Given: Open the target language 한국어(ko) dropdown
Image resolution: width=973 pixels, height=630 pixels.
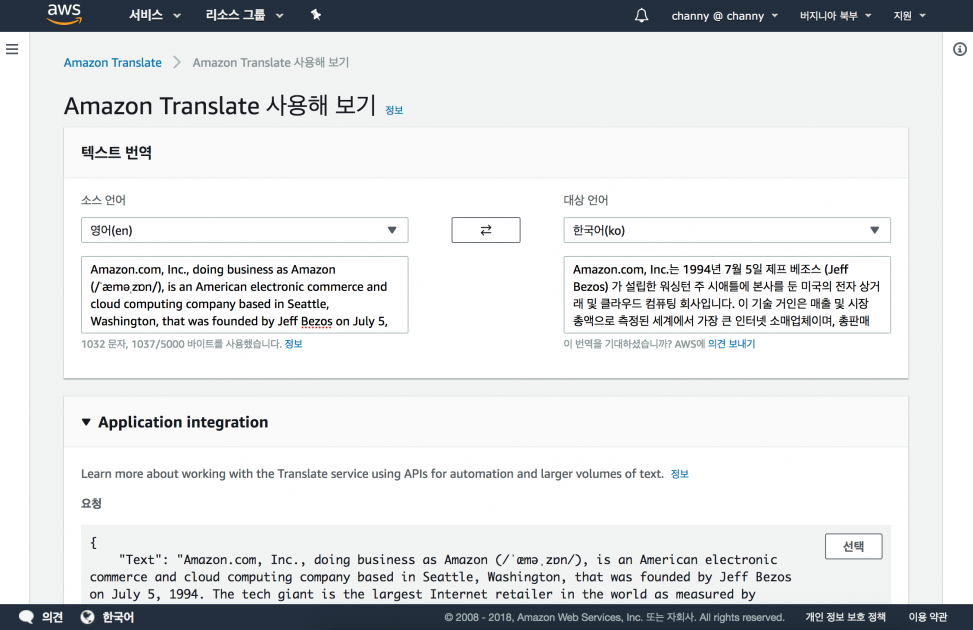Looking at the screenshot, I should click(x=727, y=229).
